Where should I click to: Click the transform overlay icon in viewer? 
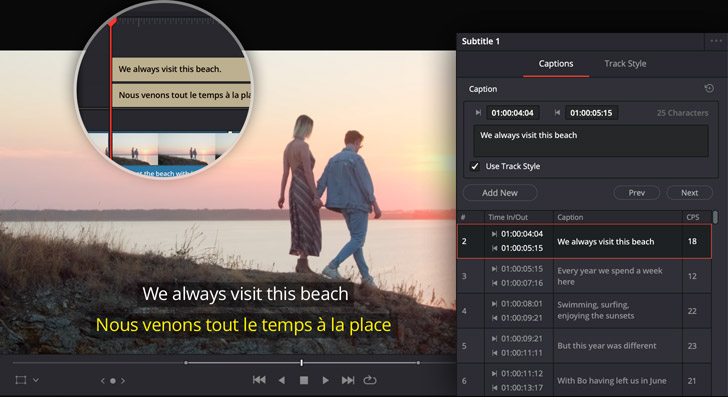20,380
